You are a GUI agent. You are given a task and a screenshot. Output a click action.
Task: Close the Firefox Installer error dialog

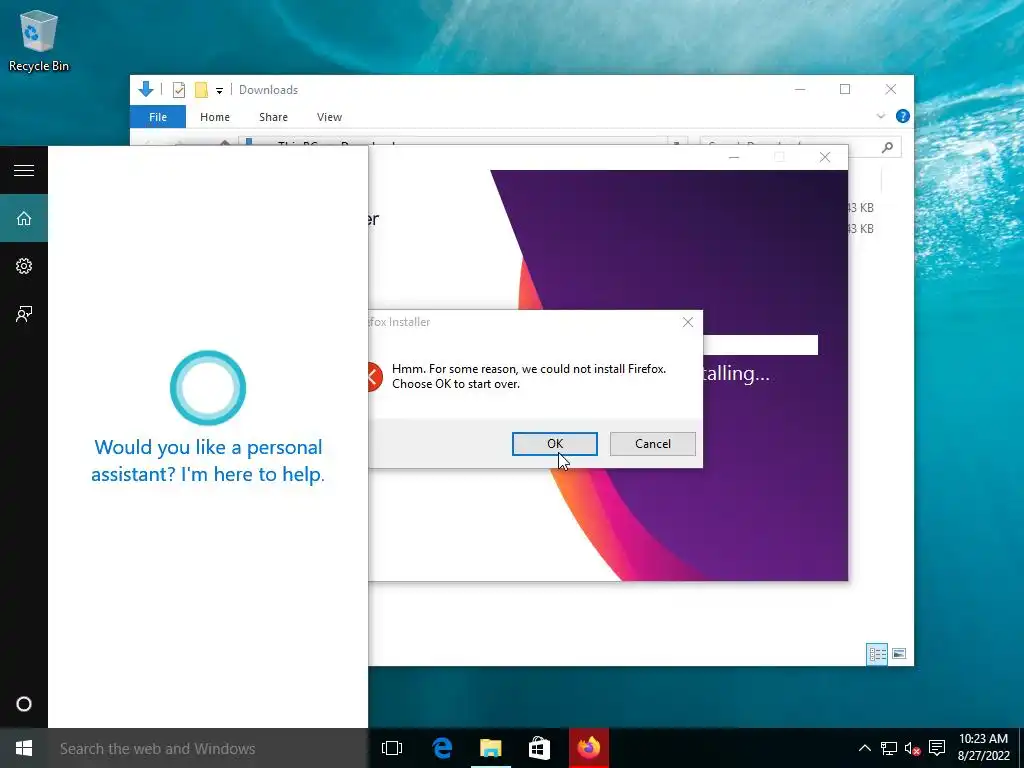(688, 322)
